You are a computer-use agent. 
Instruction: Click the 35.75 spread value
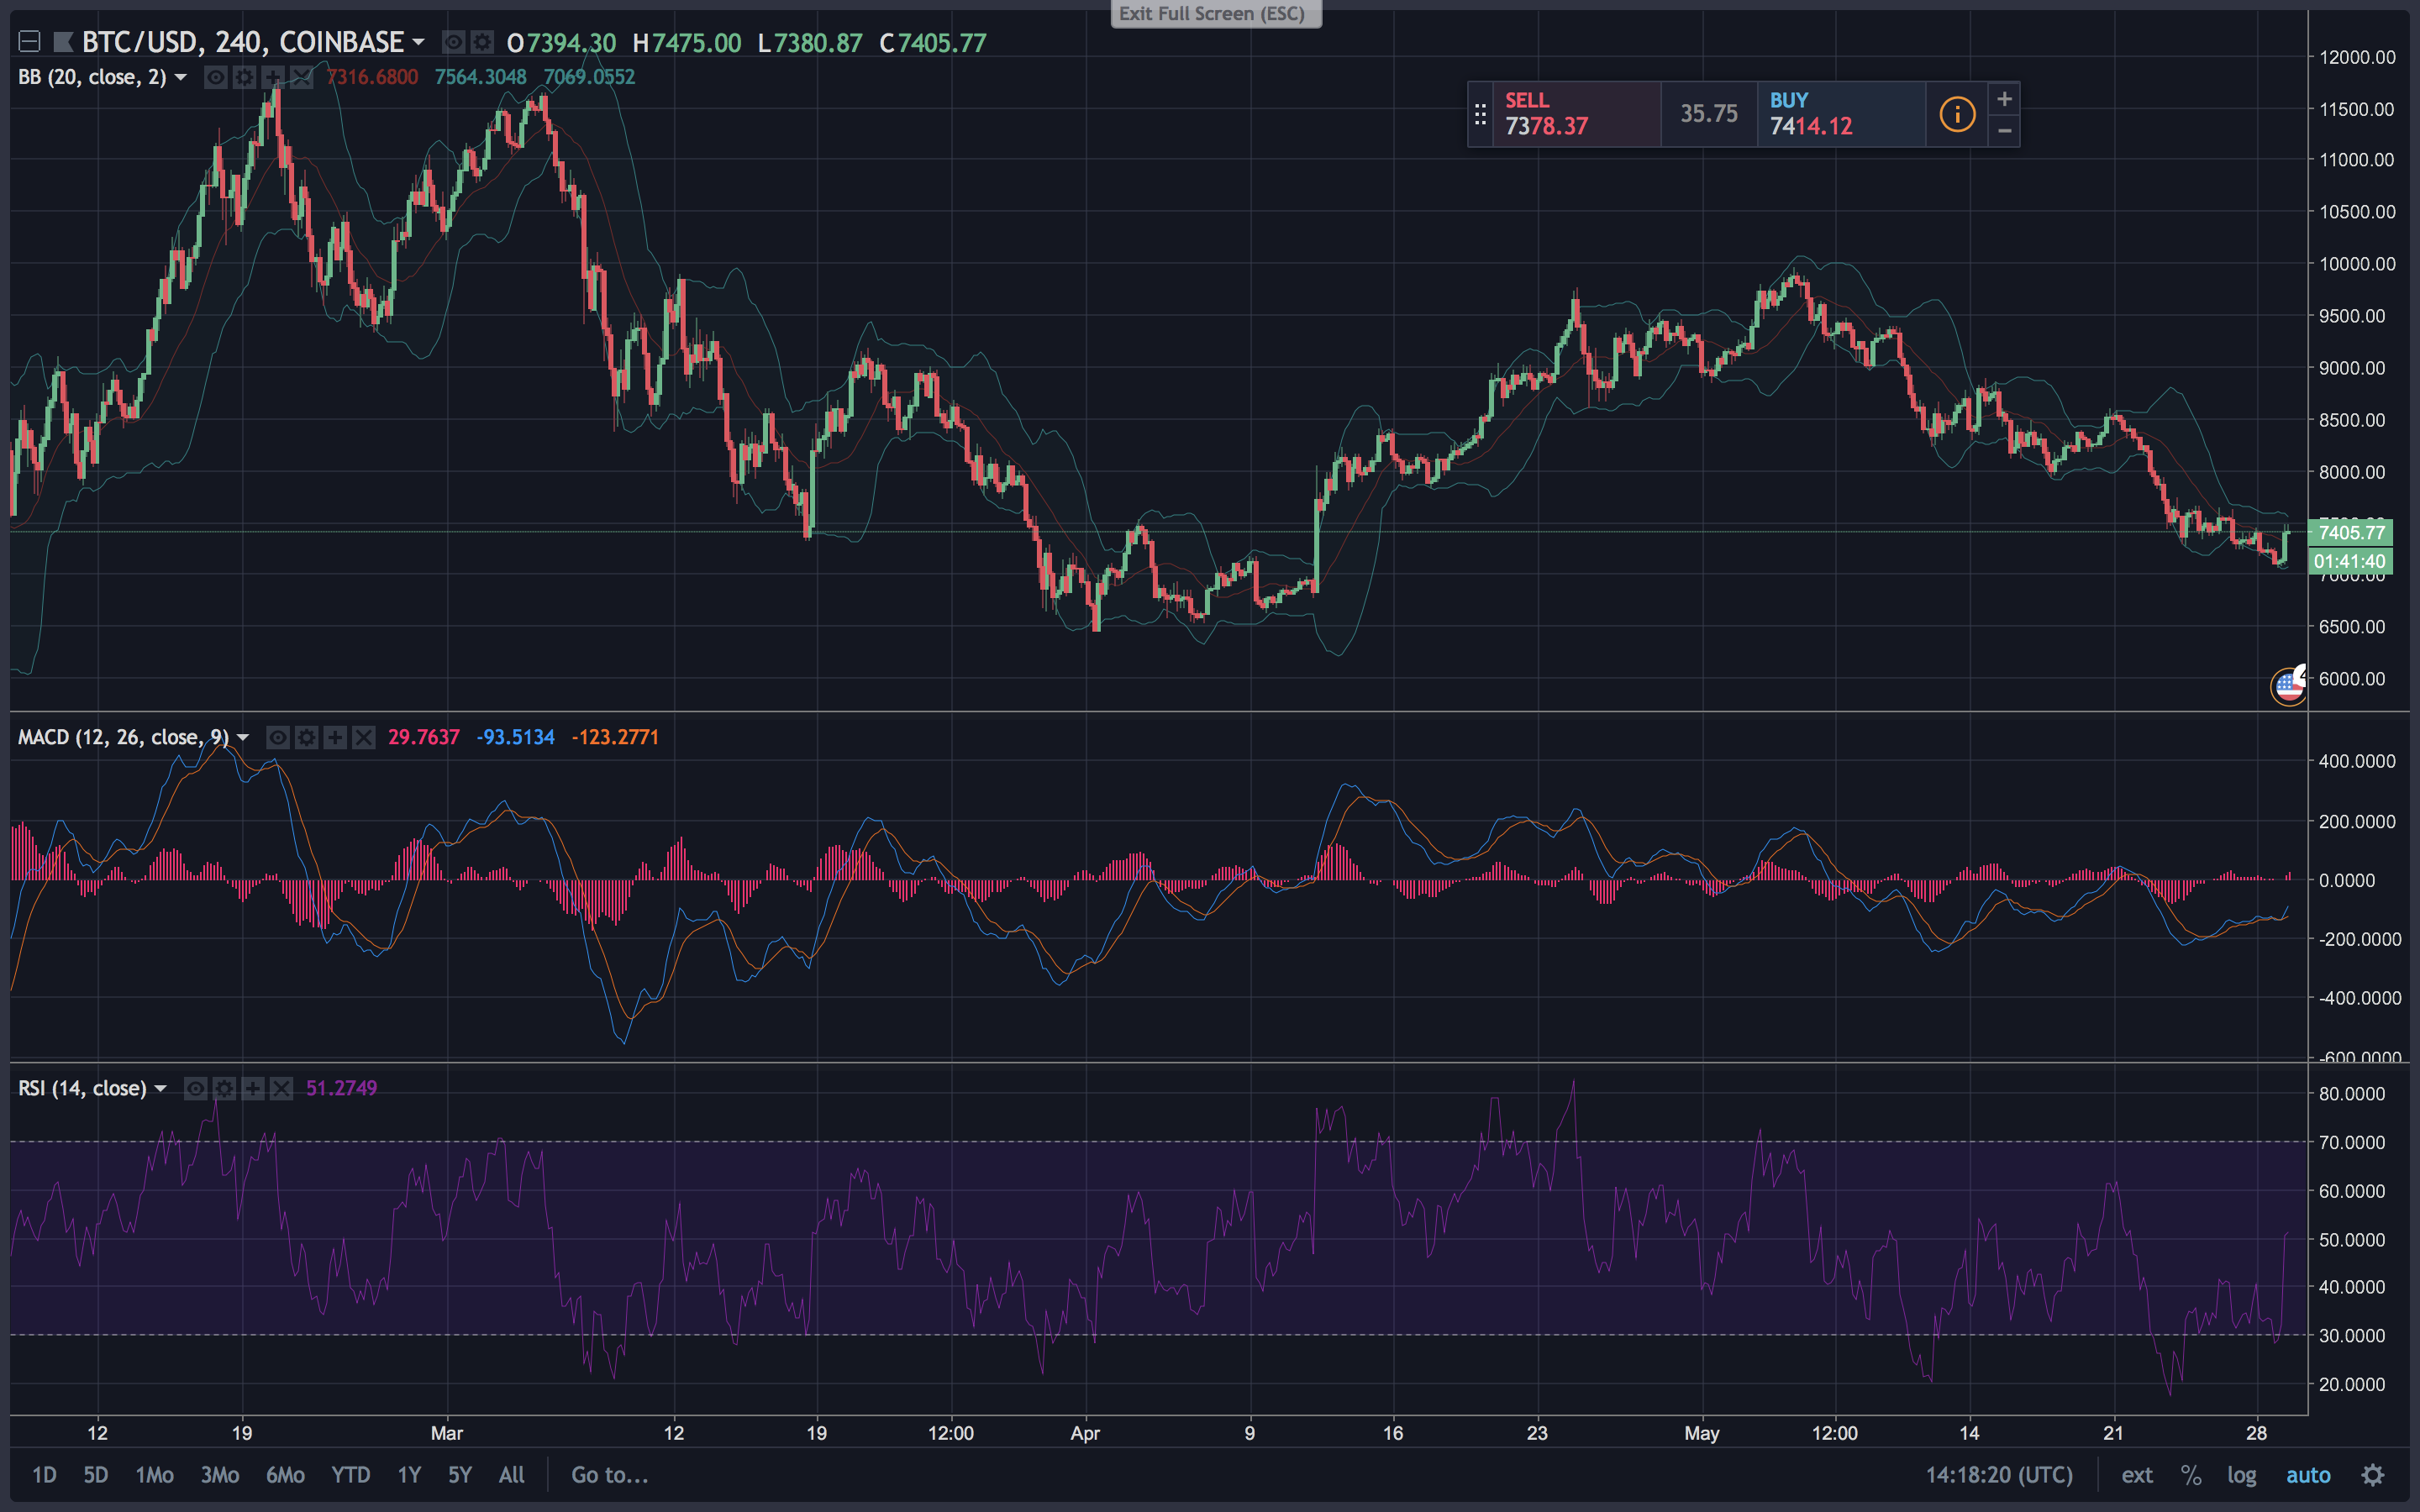tap(1709, 114)
